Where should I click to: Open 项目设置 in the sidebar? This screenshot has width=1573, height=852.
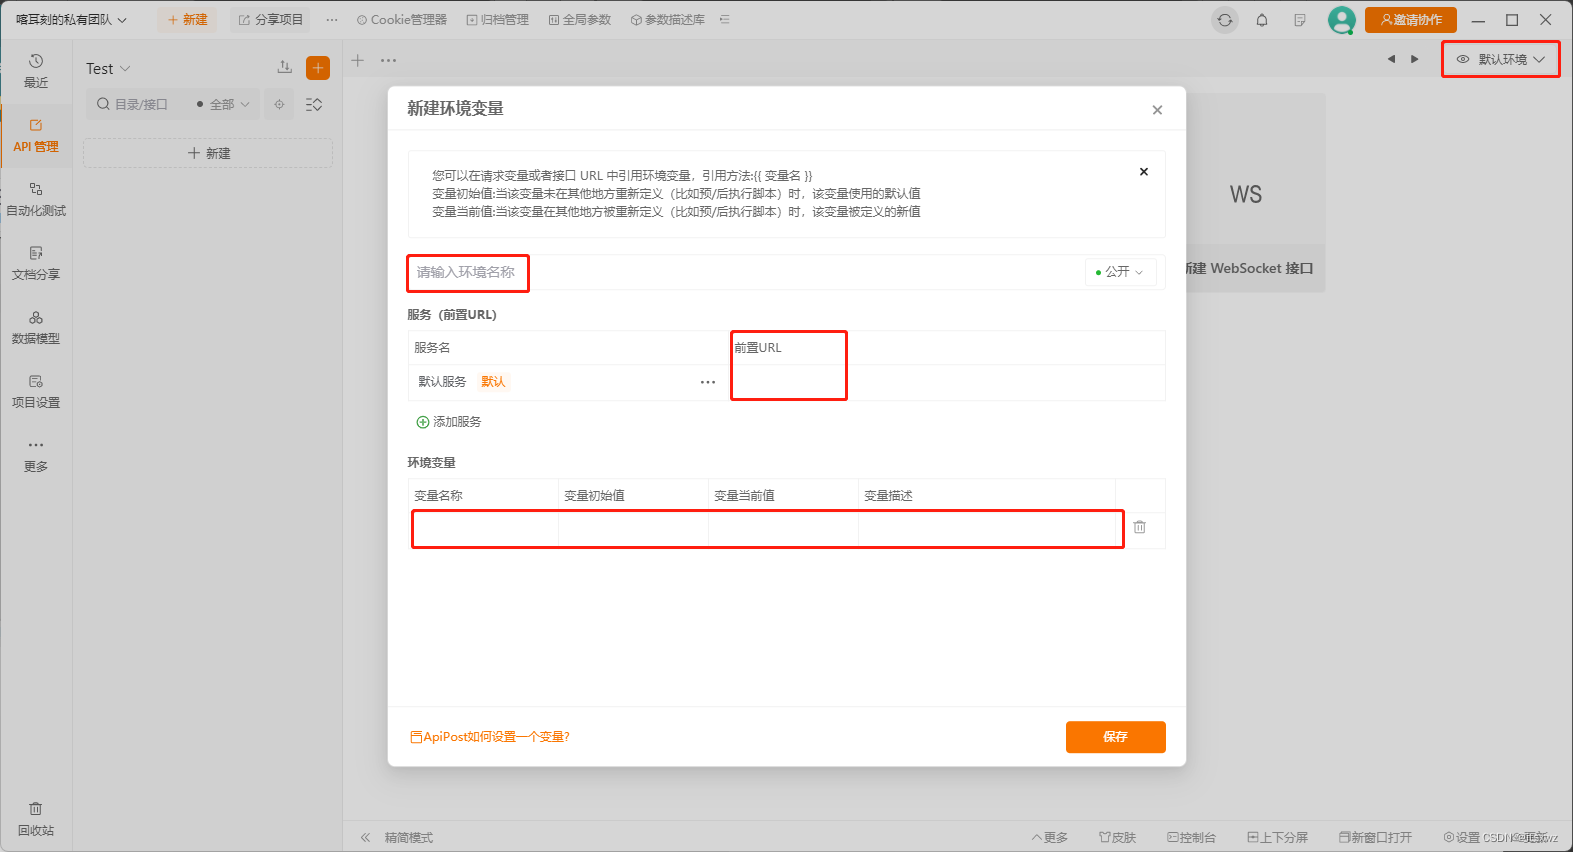[x=36, y=391]
